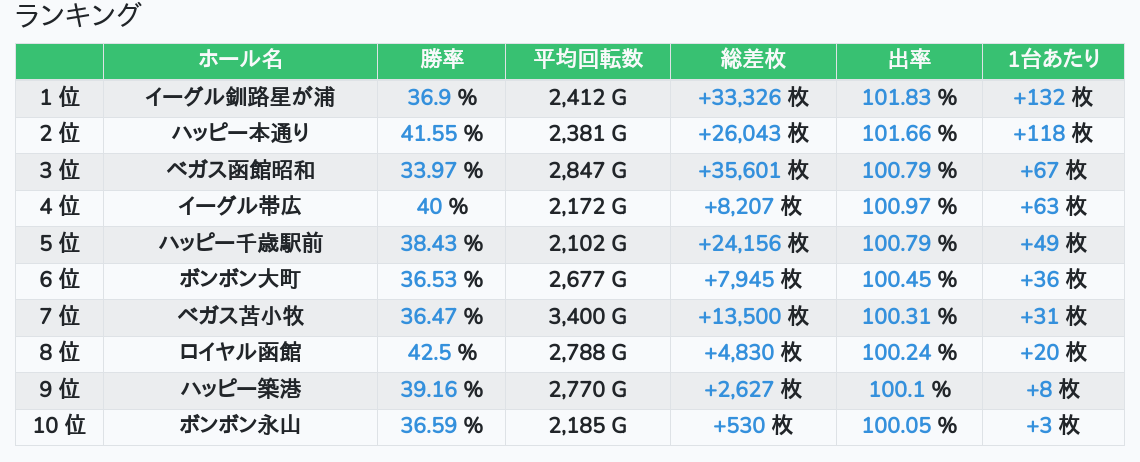Click the ランキング section heading
This screenshot has height=462, width=1140.
click(x=79, y=16)
